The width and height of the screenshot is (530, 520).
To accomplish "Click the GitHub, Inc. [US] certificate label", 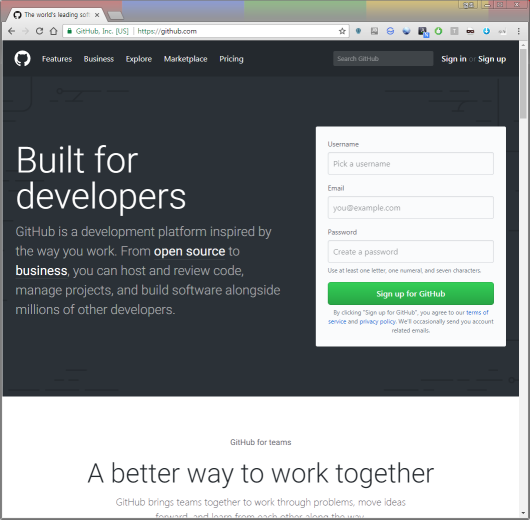I will pos(102,31).
